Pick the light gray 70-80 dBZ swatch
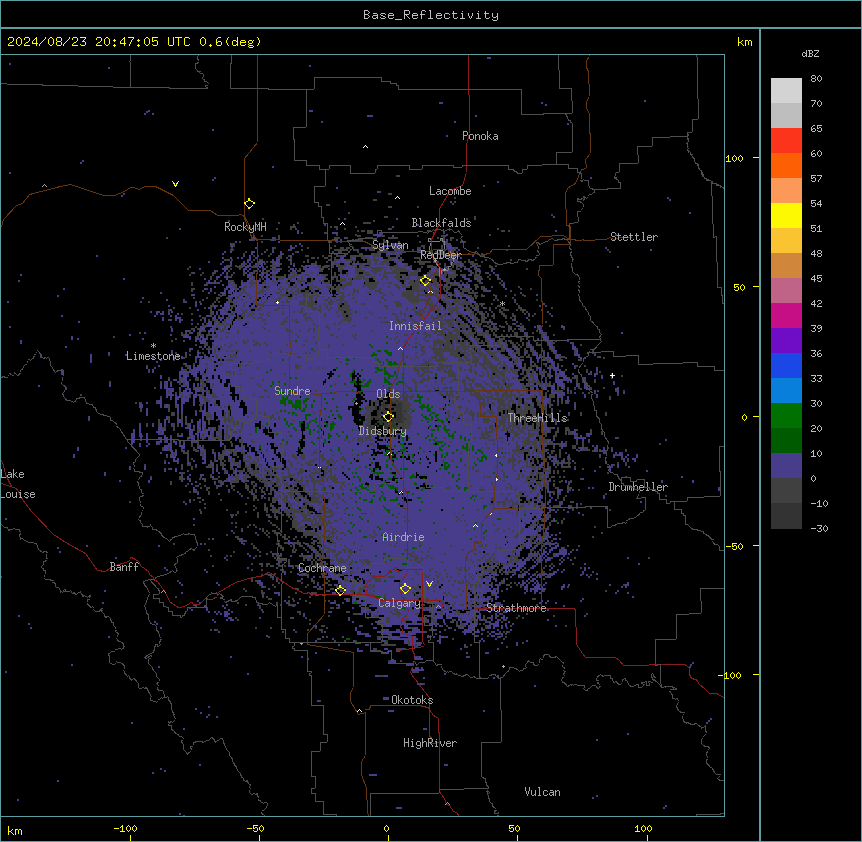 pyautogui.click(x=786, y=91)
